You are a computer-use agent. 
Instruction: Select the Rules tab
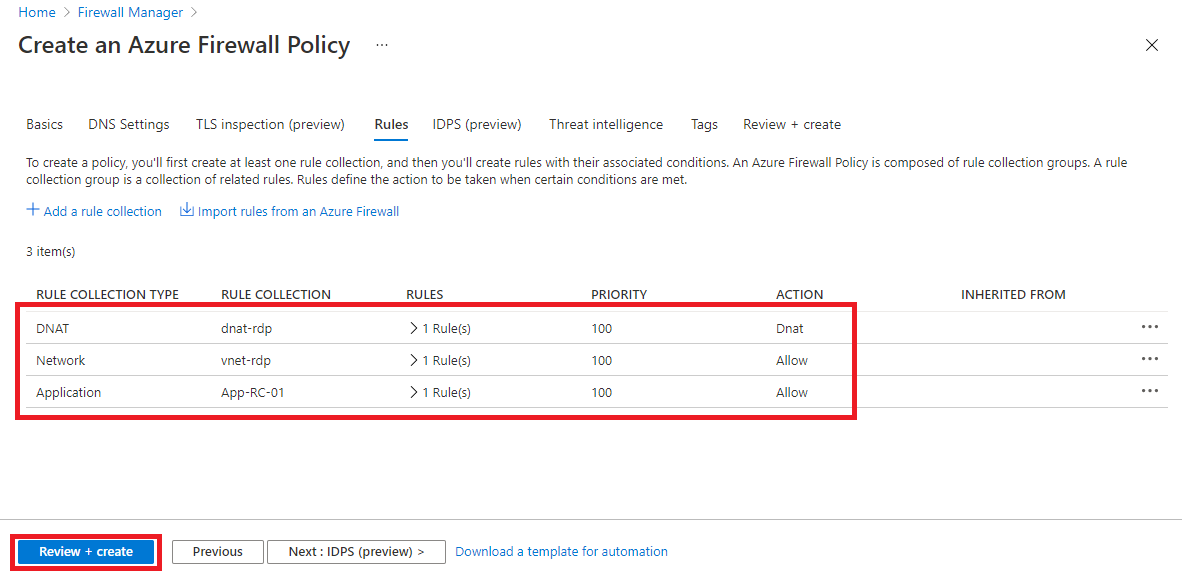click(x=391, y=124)
